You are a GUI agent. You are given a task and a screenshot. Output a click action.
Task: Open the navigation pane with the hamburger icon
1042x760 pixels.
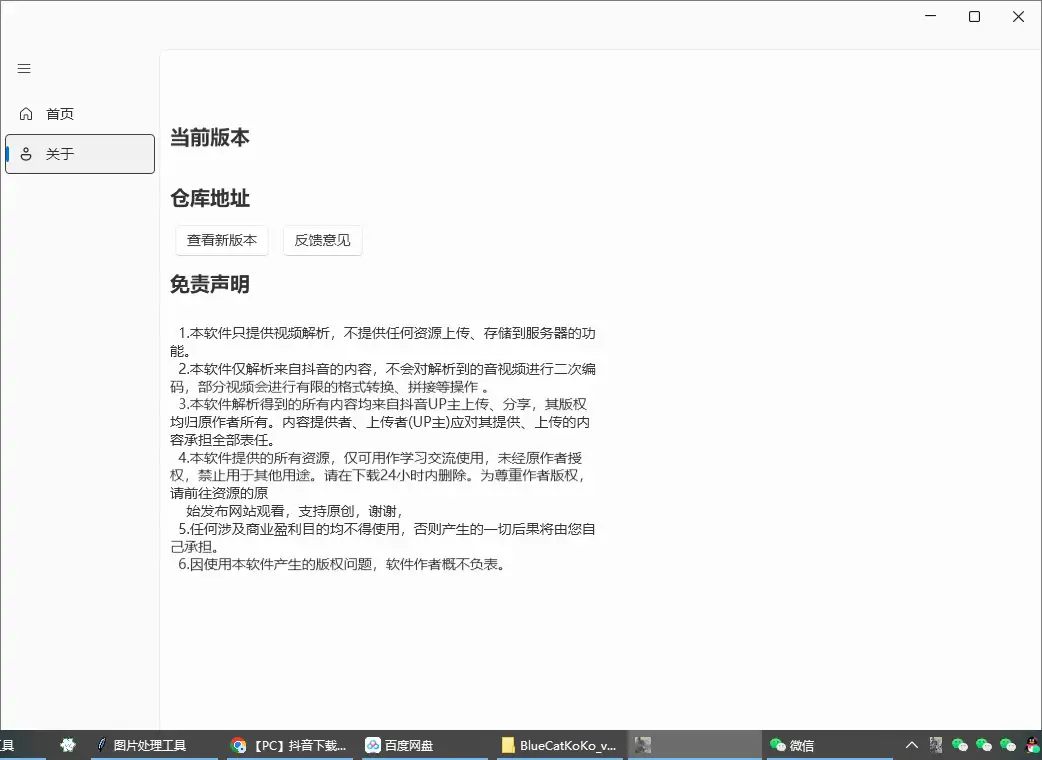[24, 68]
